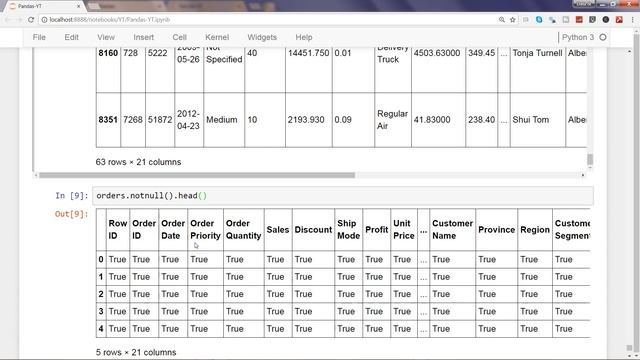The width and height of the screenshot is (640, 360).
Task: Open the Edit menu
Action: point(71,37)
